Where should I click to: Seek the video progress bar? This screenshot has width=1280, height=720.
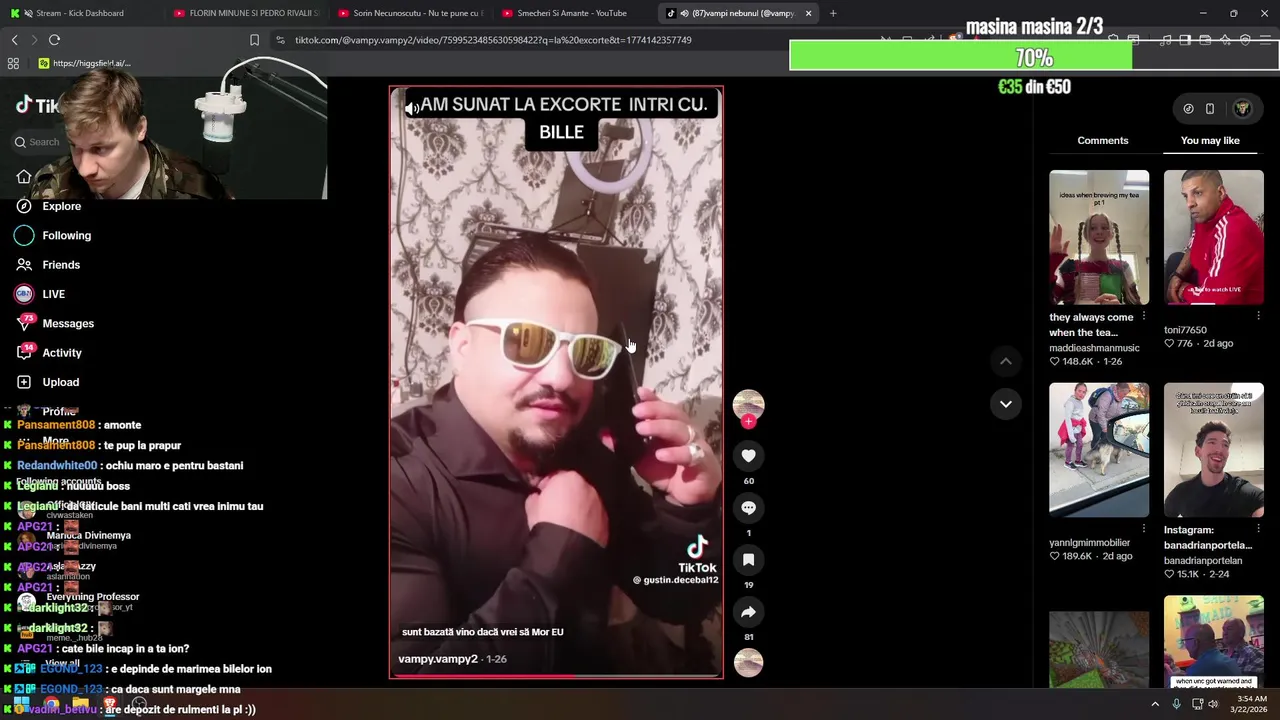coord(556,676)
